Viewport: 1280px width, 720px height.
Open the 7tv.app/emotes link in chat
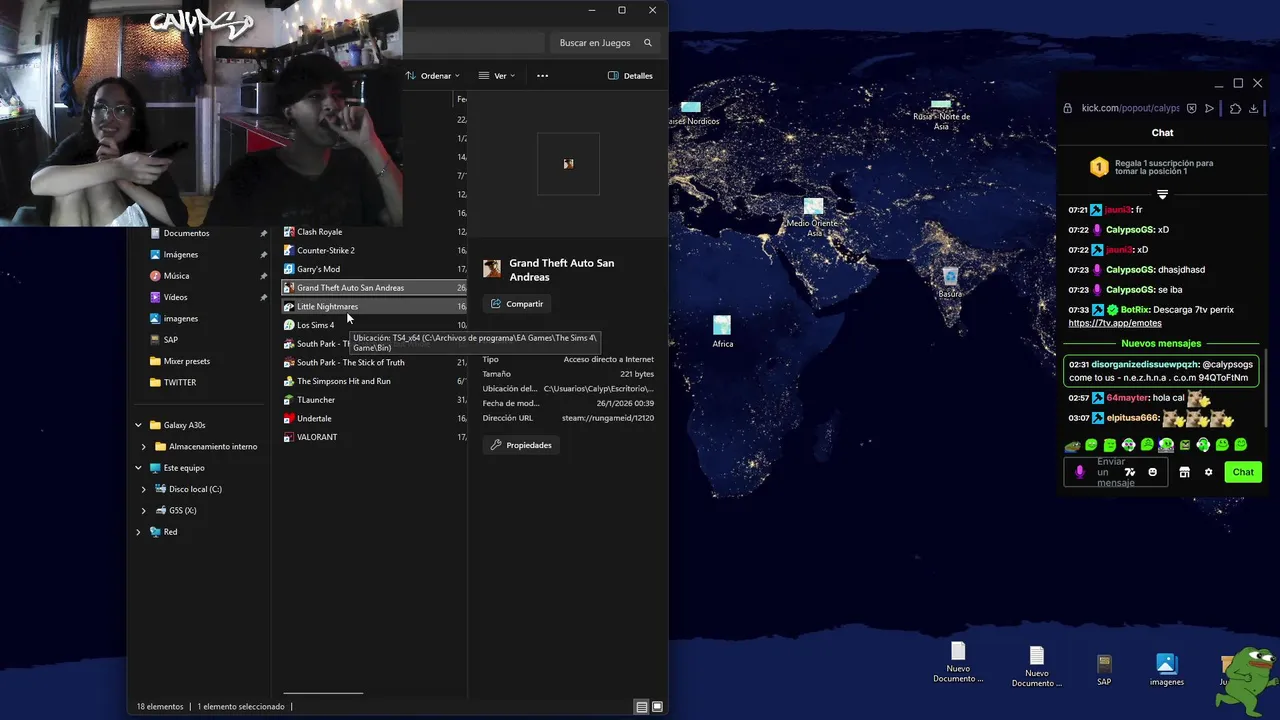(x=1115, y=323)
